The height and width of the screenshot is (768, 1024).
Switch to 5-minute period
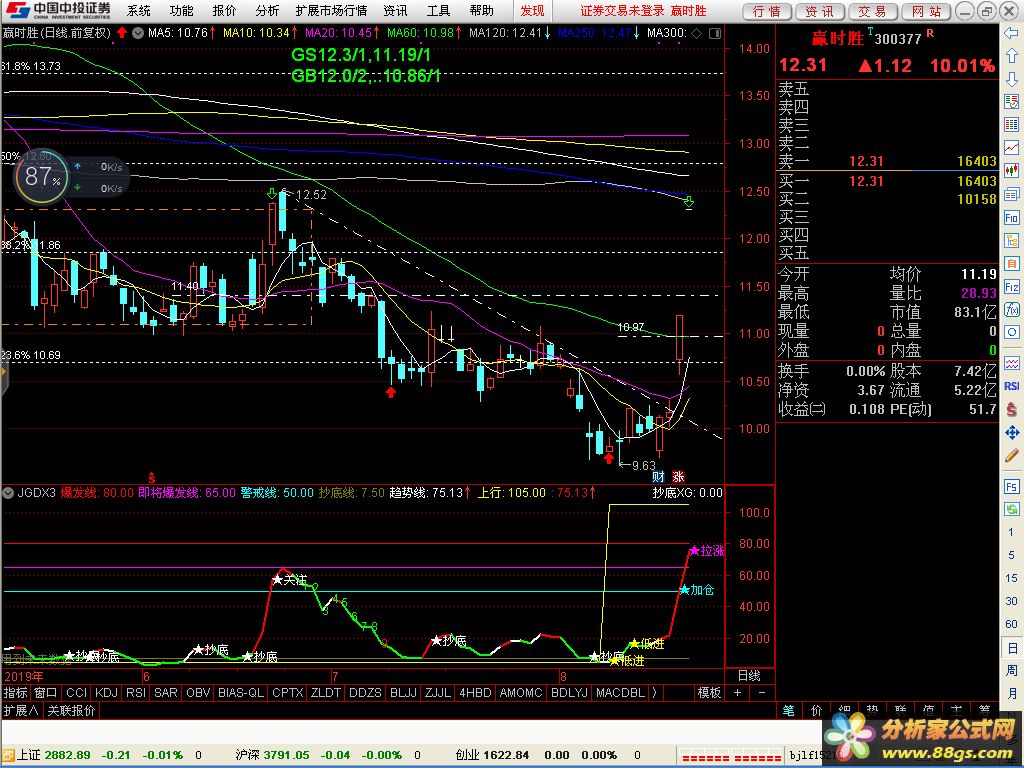coord(1011,555)
